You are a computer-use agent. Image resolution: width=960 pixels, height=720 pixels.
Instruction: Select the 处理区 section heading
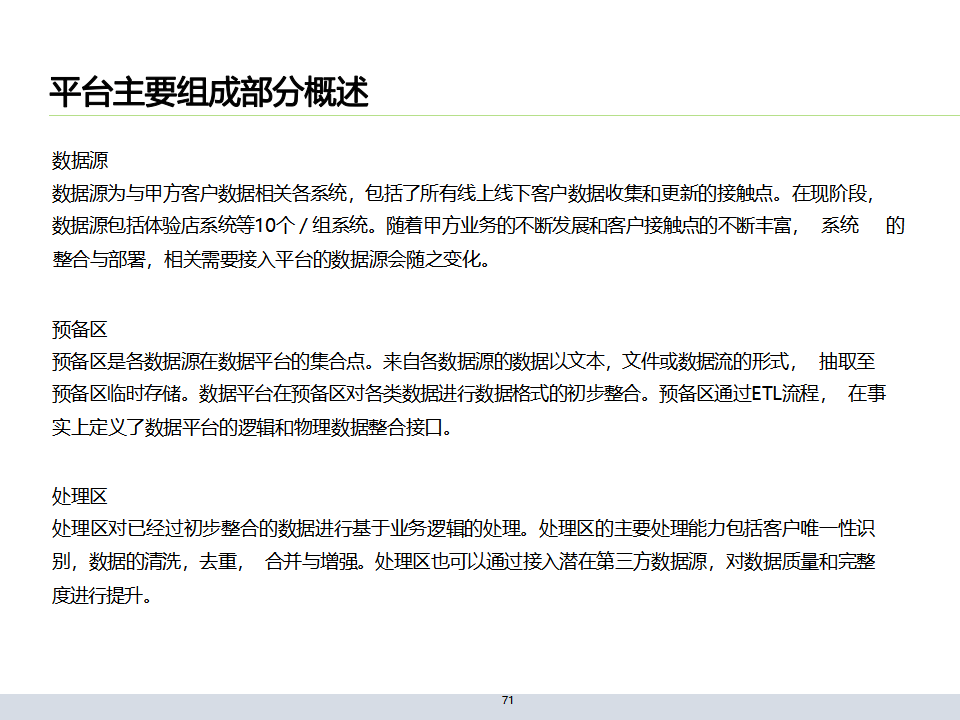pos(80,497)
